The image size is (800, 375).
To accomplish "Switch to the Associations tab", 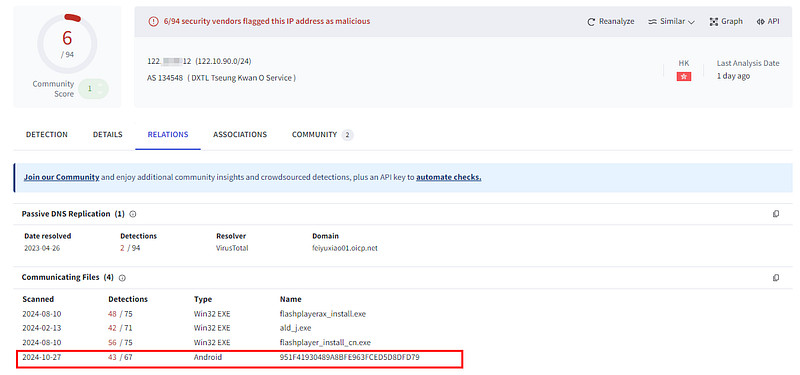I will pos(240,135).
